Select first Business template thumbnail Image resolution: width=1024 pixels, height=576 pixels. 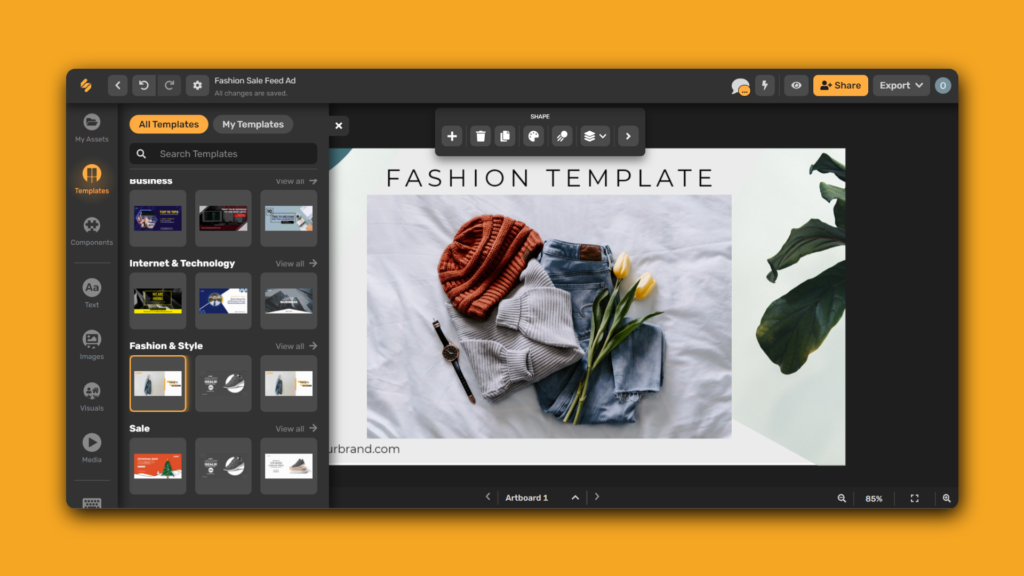(x=158, y=218)
